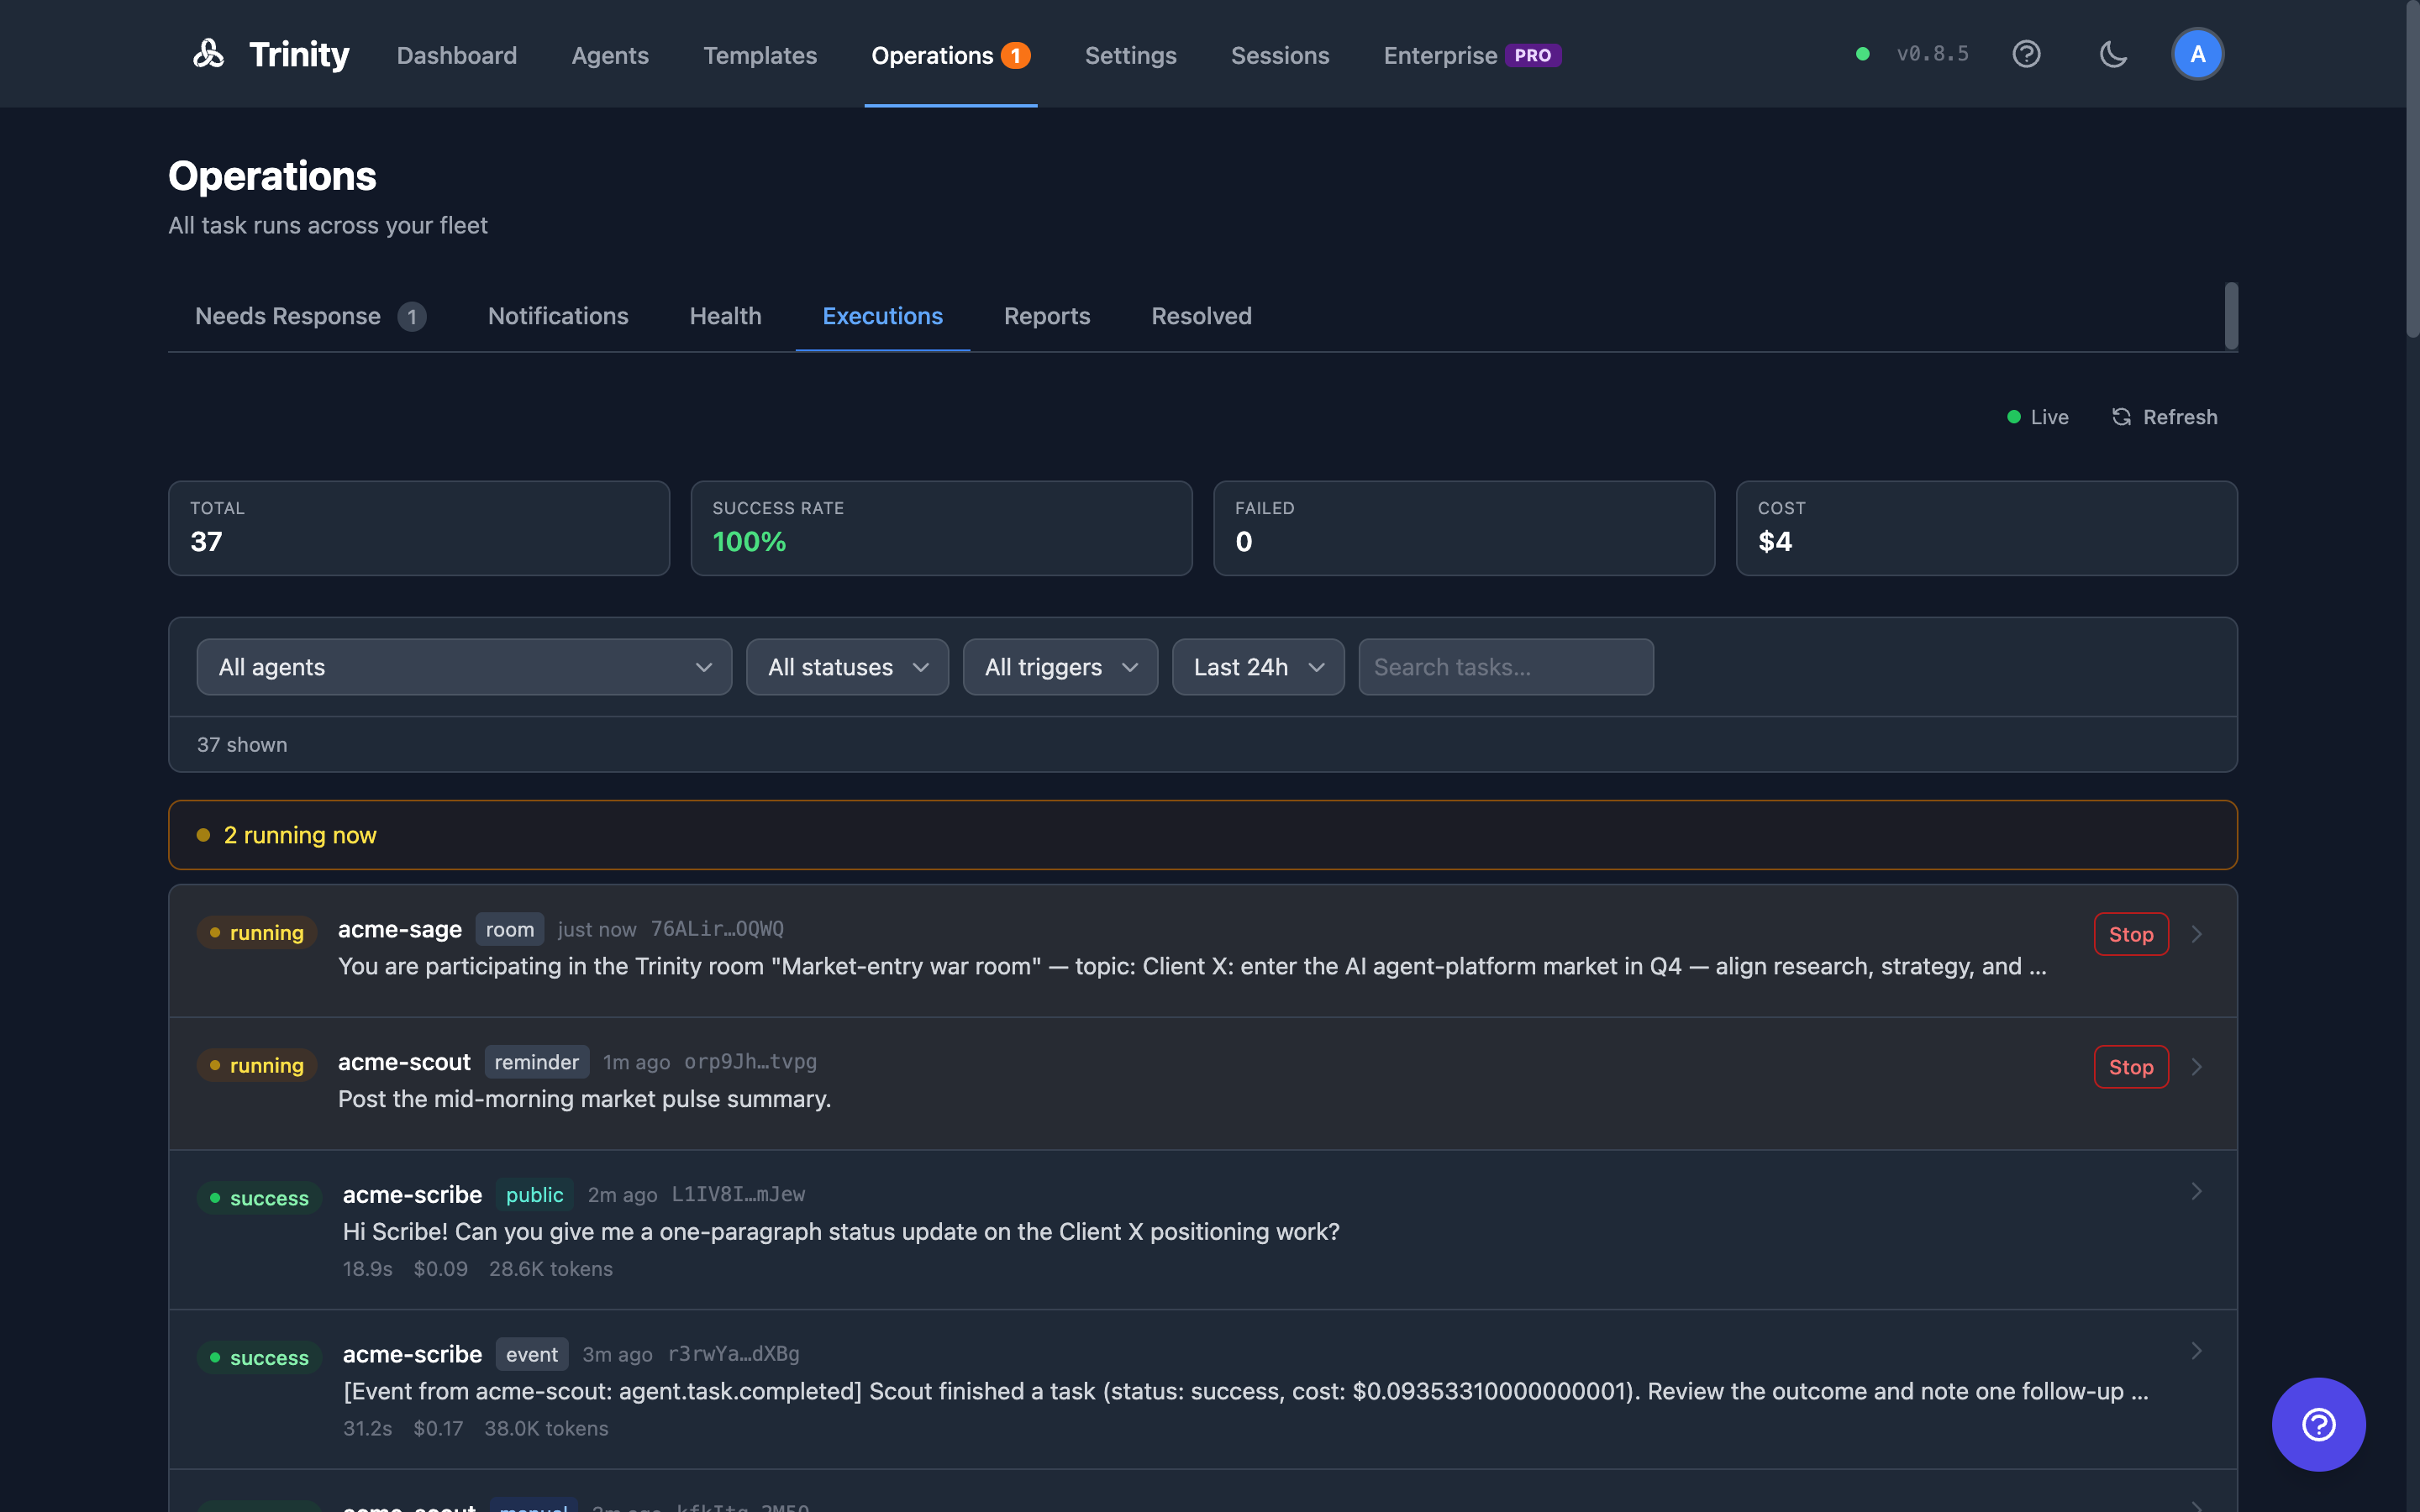The width and height of the screenshot is (2420, 1512).
Task: Click the Success Rate 100% card
Action: [941, 528]
